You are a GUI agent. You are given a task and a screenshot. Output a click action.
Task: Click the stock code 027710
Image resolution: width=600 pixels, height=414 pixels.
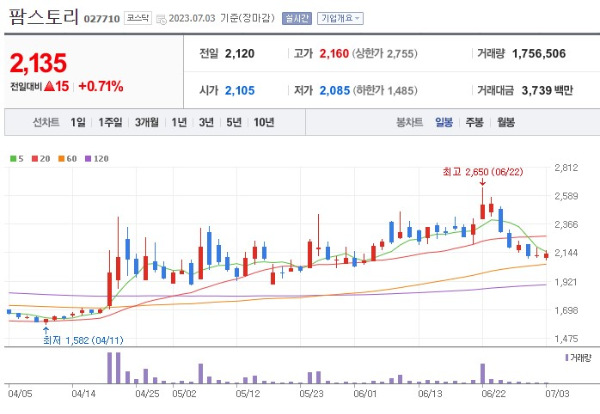click(x=102, y=19)
